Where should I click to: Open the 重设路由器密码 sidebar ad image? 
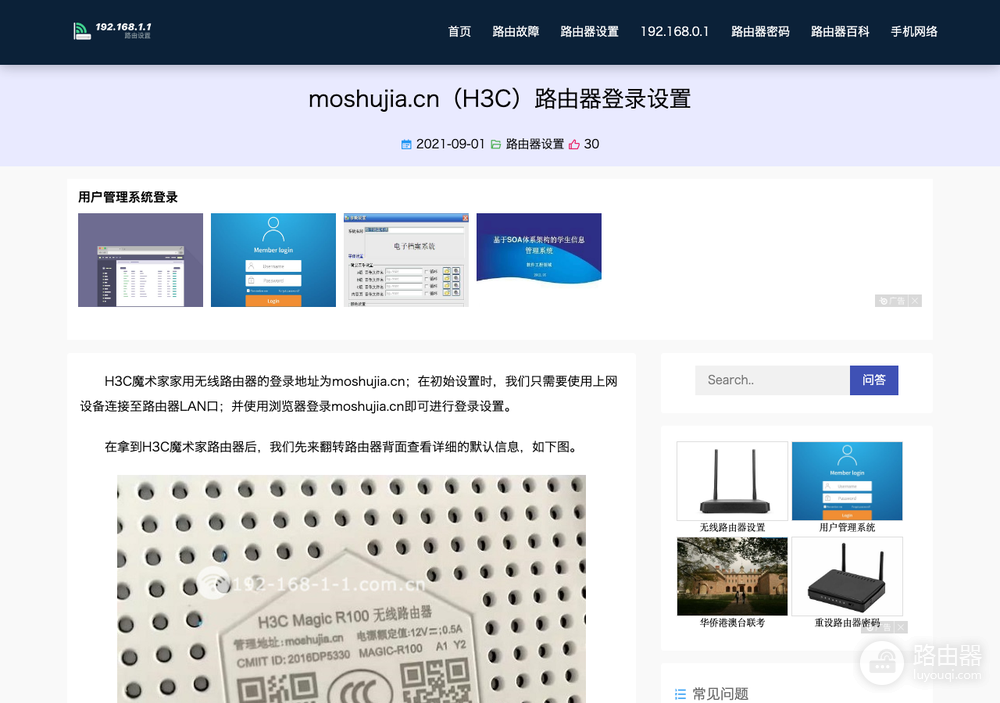[847, 576]
